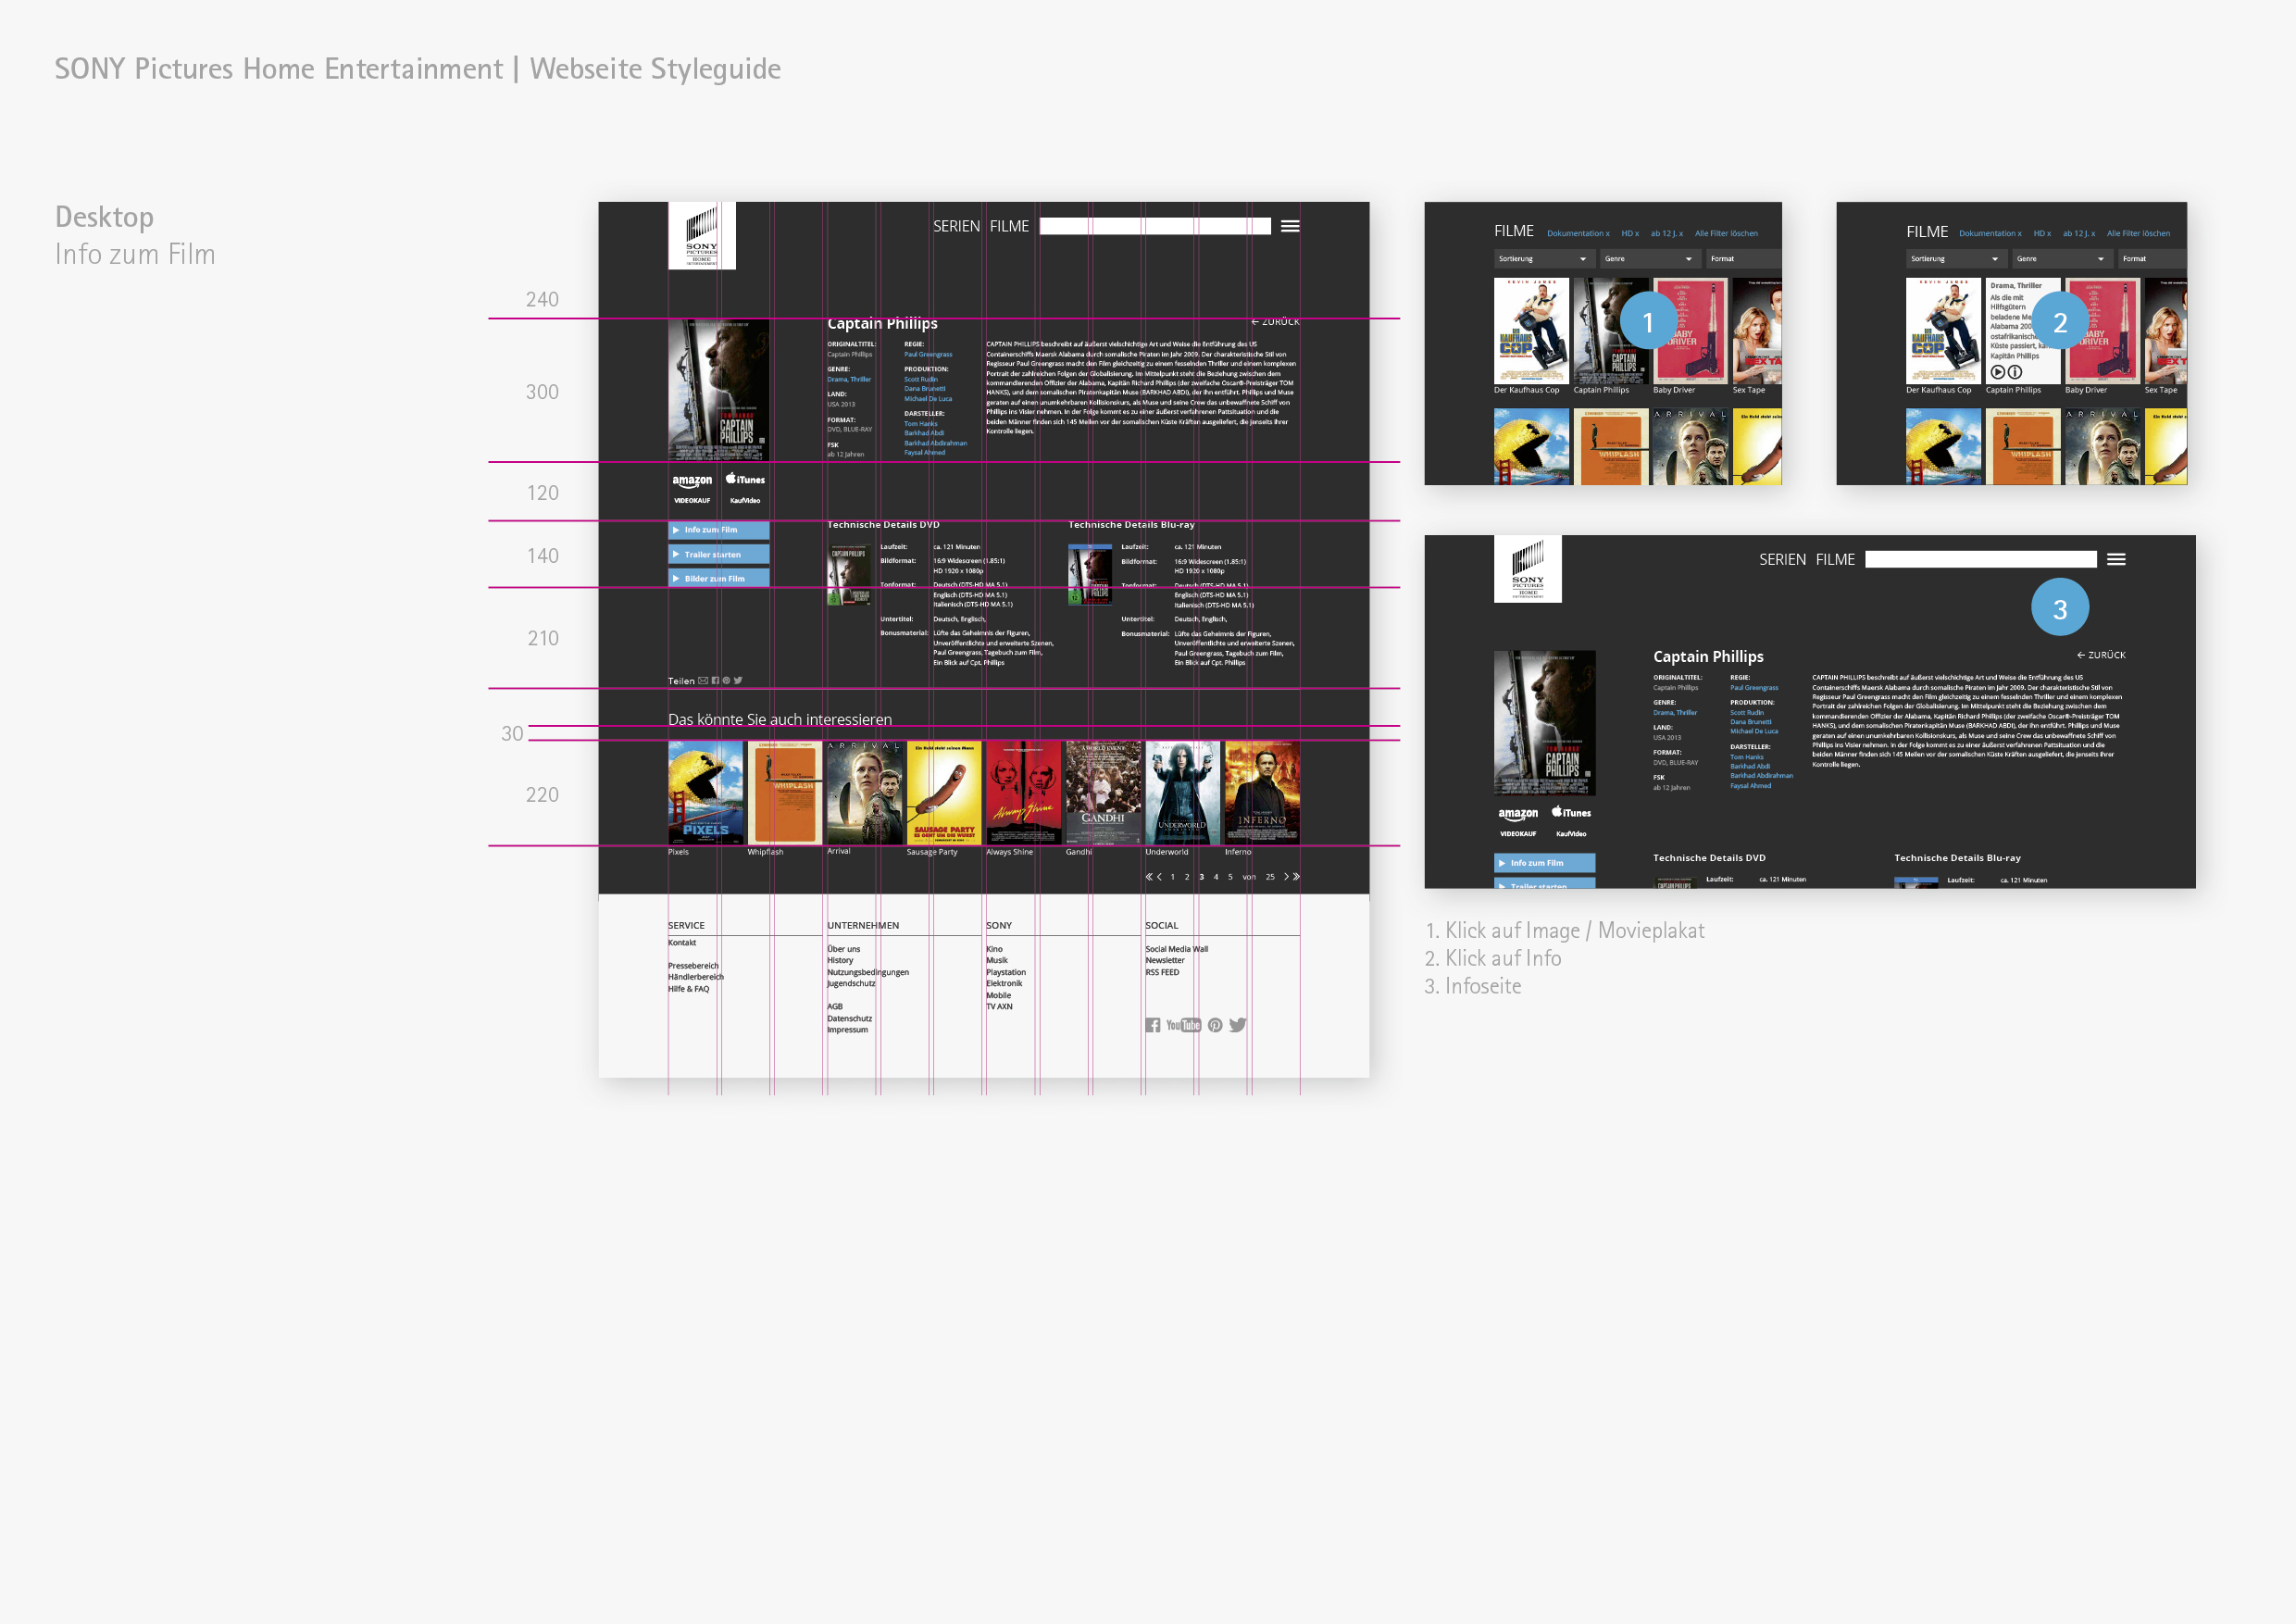Go to next page with single-right arrow
The image size is (2296, 1624).
pyautogui.click(x=1286, y=877)
